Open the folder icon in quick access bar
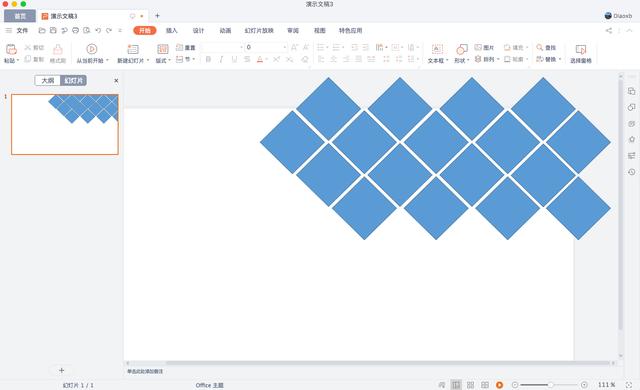 42,31
